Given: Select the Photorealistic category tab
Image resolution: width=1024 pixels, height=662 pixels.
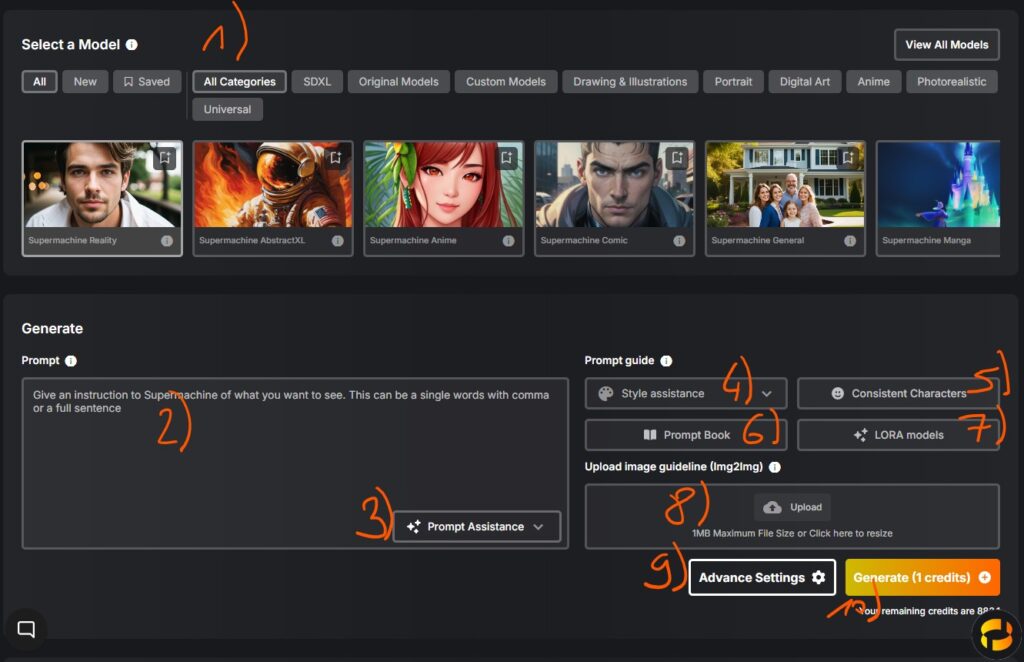Looking at the screenshot, I should pyautogui.click(x=951, y=82).
